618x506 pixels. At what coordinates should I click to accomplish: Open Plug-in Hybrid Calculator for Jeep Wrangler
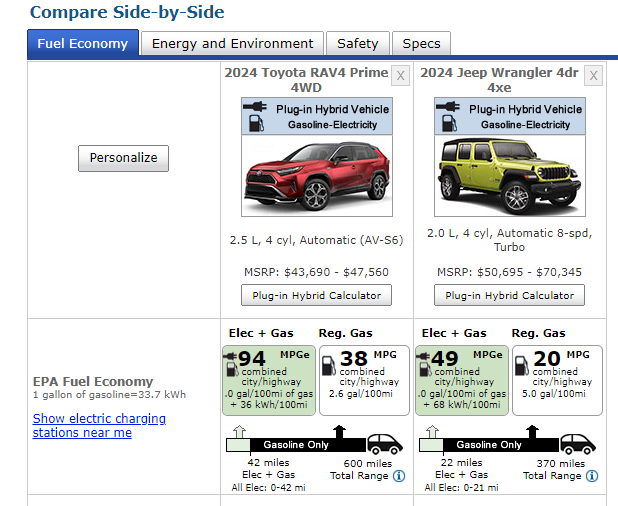pos(509,295)
